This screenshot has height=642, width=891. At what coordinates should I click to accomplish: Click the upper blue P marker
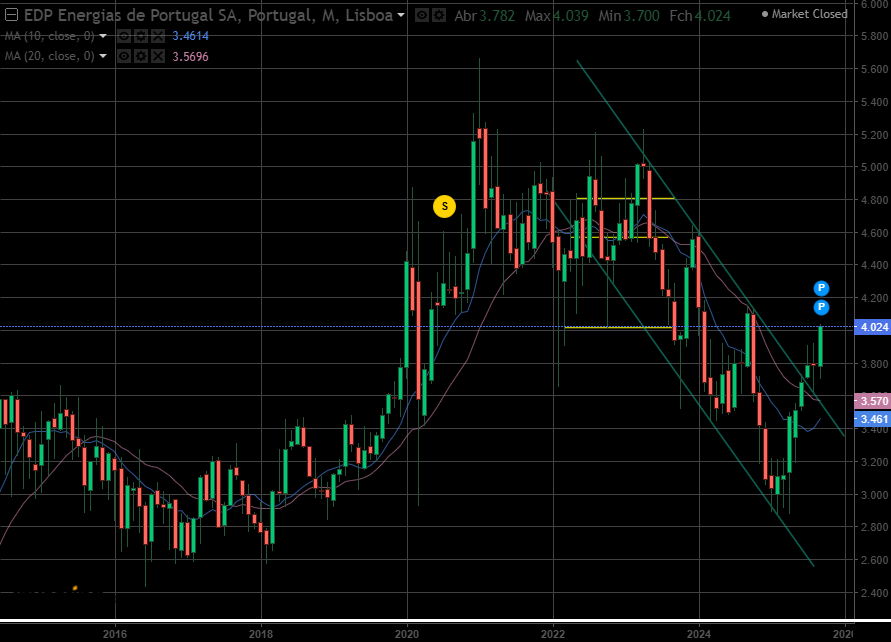(821, 288)
